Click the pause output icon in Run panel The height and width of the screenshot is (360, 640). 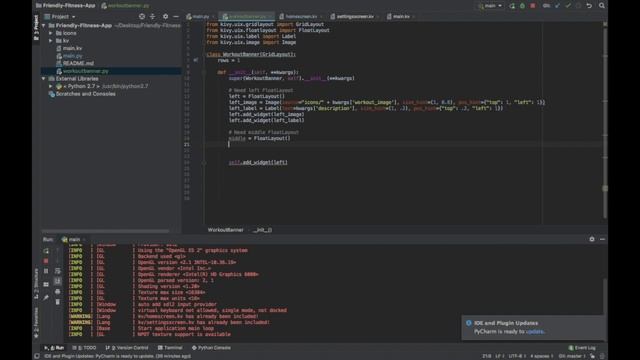point(46,271)
